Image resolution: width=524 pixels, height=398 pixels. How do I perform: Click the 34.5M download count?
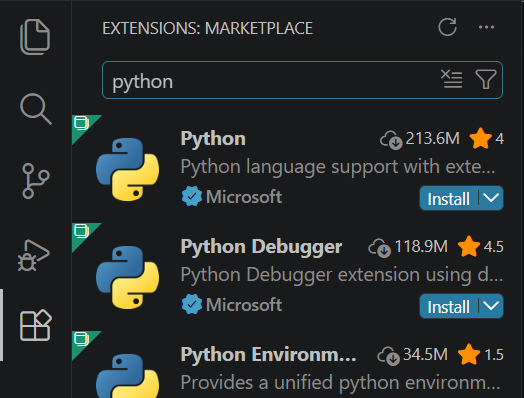click(x=412, y=355)
